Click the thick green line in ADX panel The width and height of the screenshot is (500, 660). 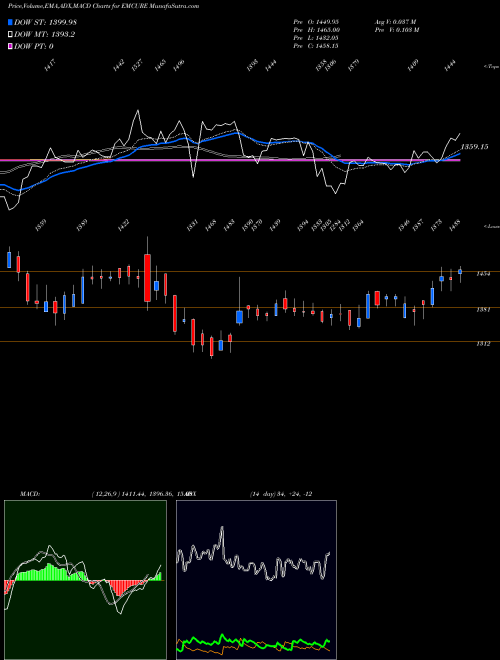[253, 643]
